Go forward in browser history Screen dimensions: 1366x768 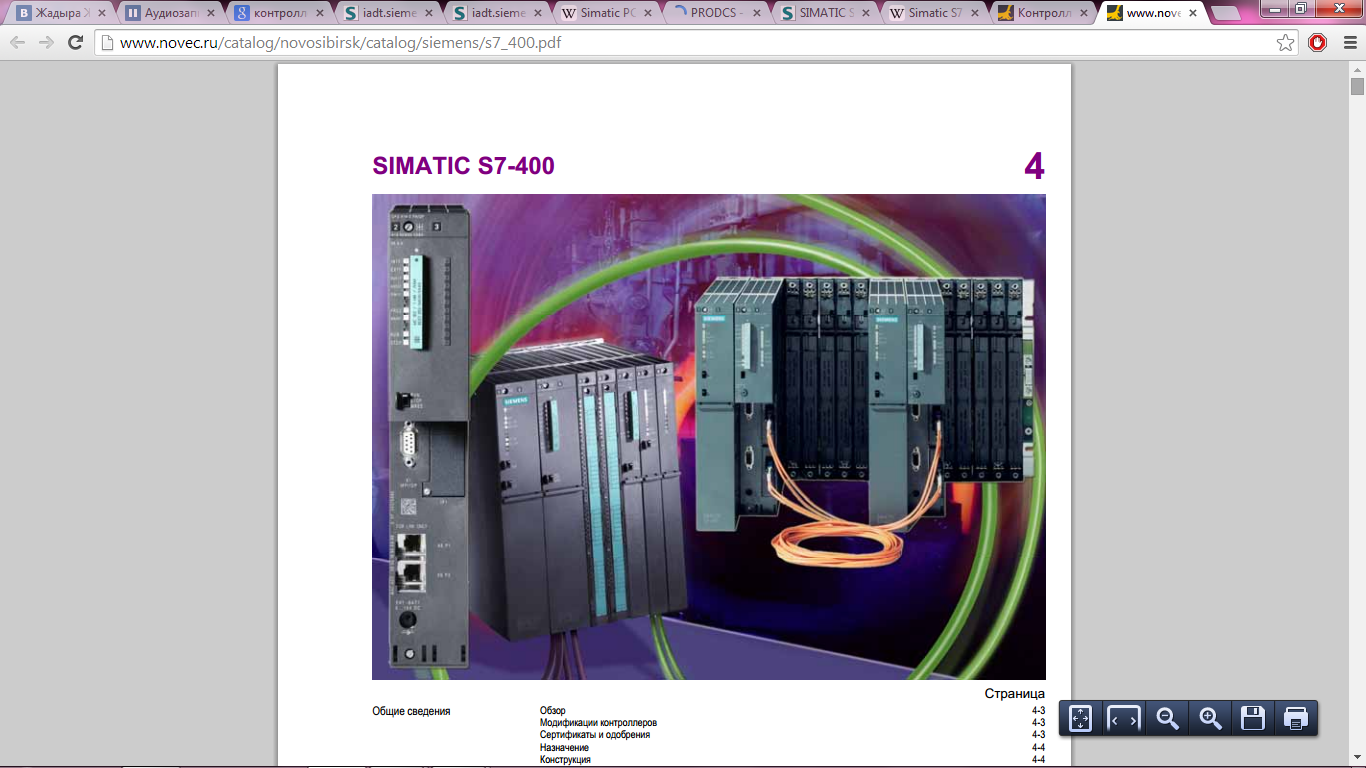pyautogui.click(x=46, y=43)
